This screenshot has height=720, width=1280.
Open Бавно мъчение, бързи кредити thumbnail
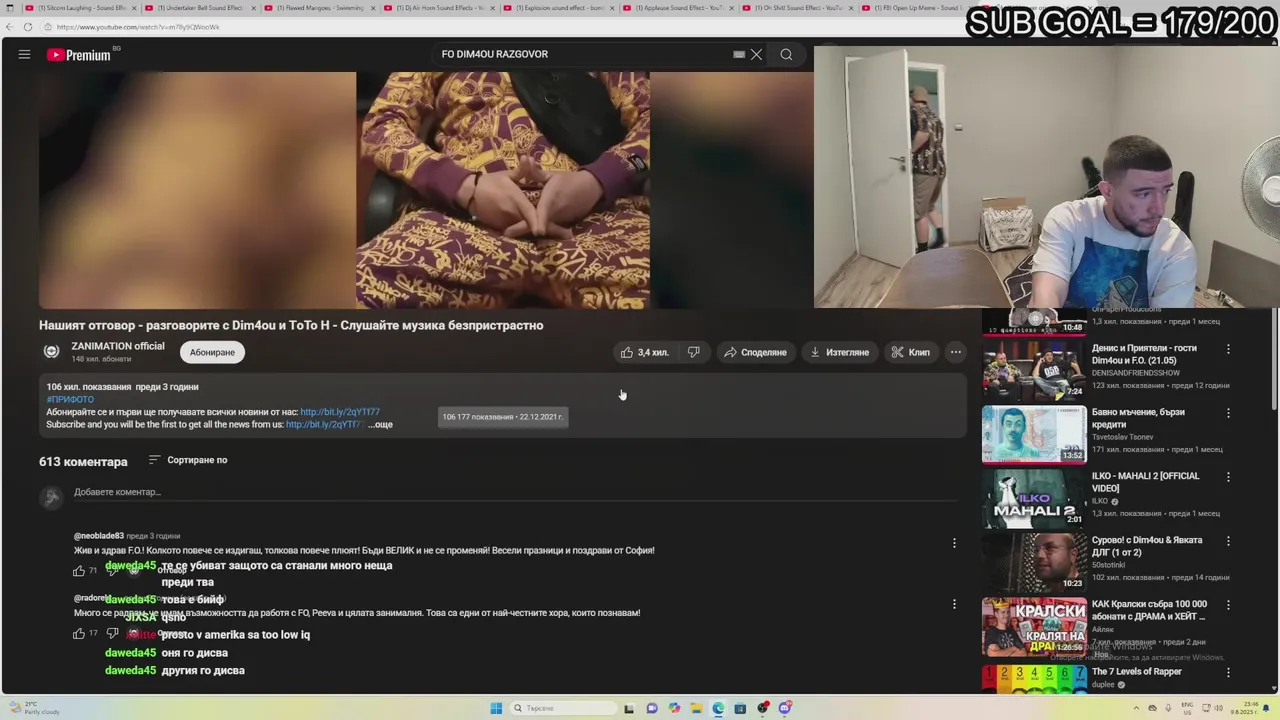pos(1034,434)
